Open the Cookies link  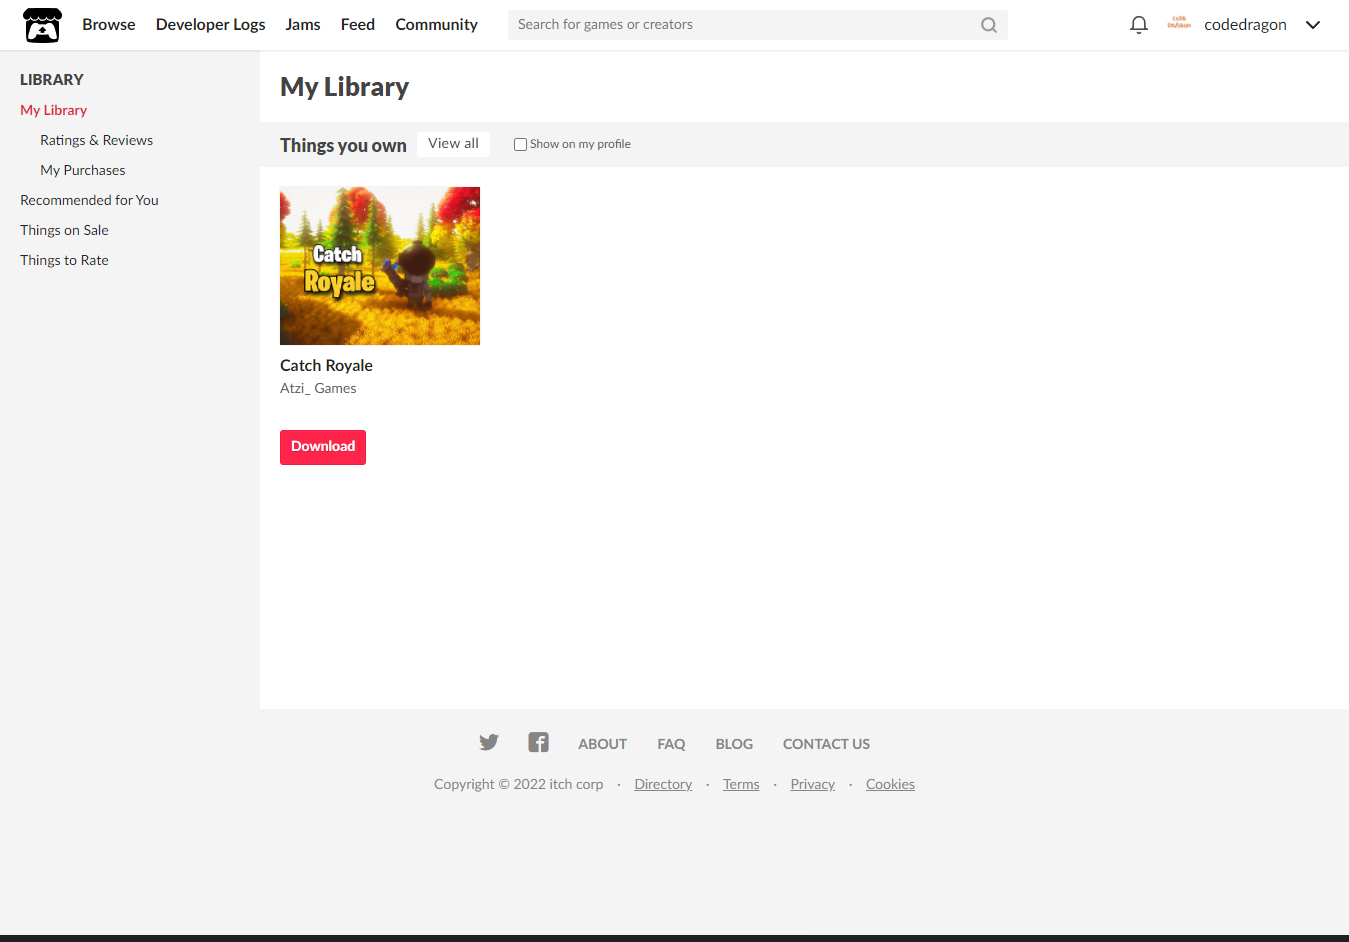click(890, 784)
